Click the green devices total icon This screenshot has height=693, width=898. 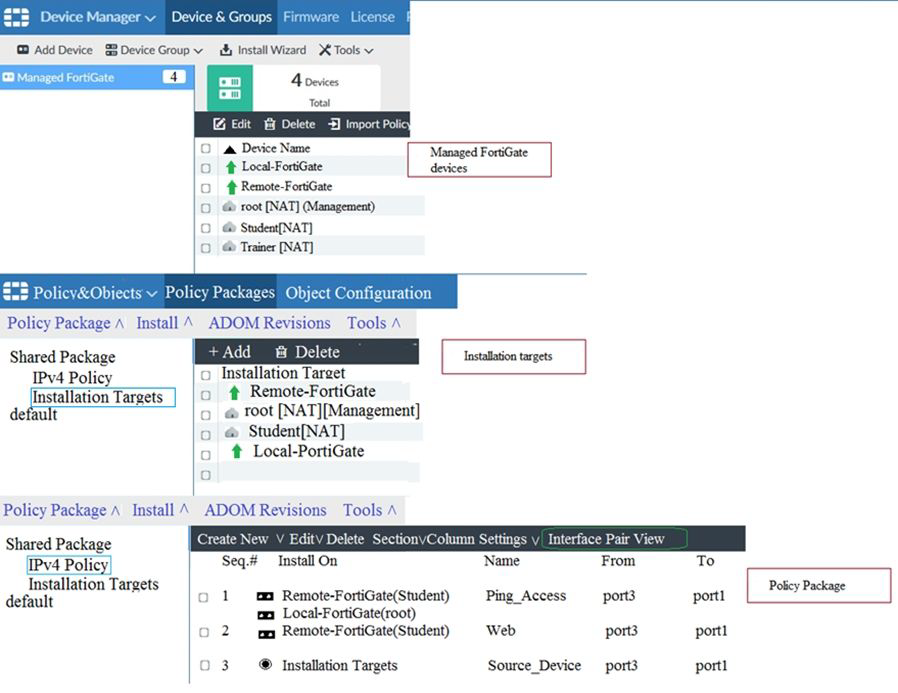click(x=229, y=89)
